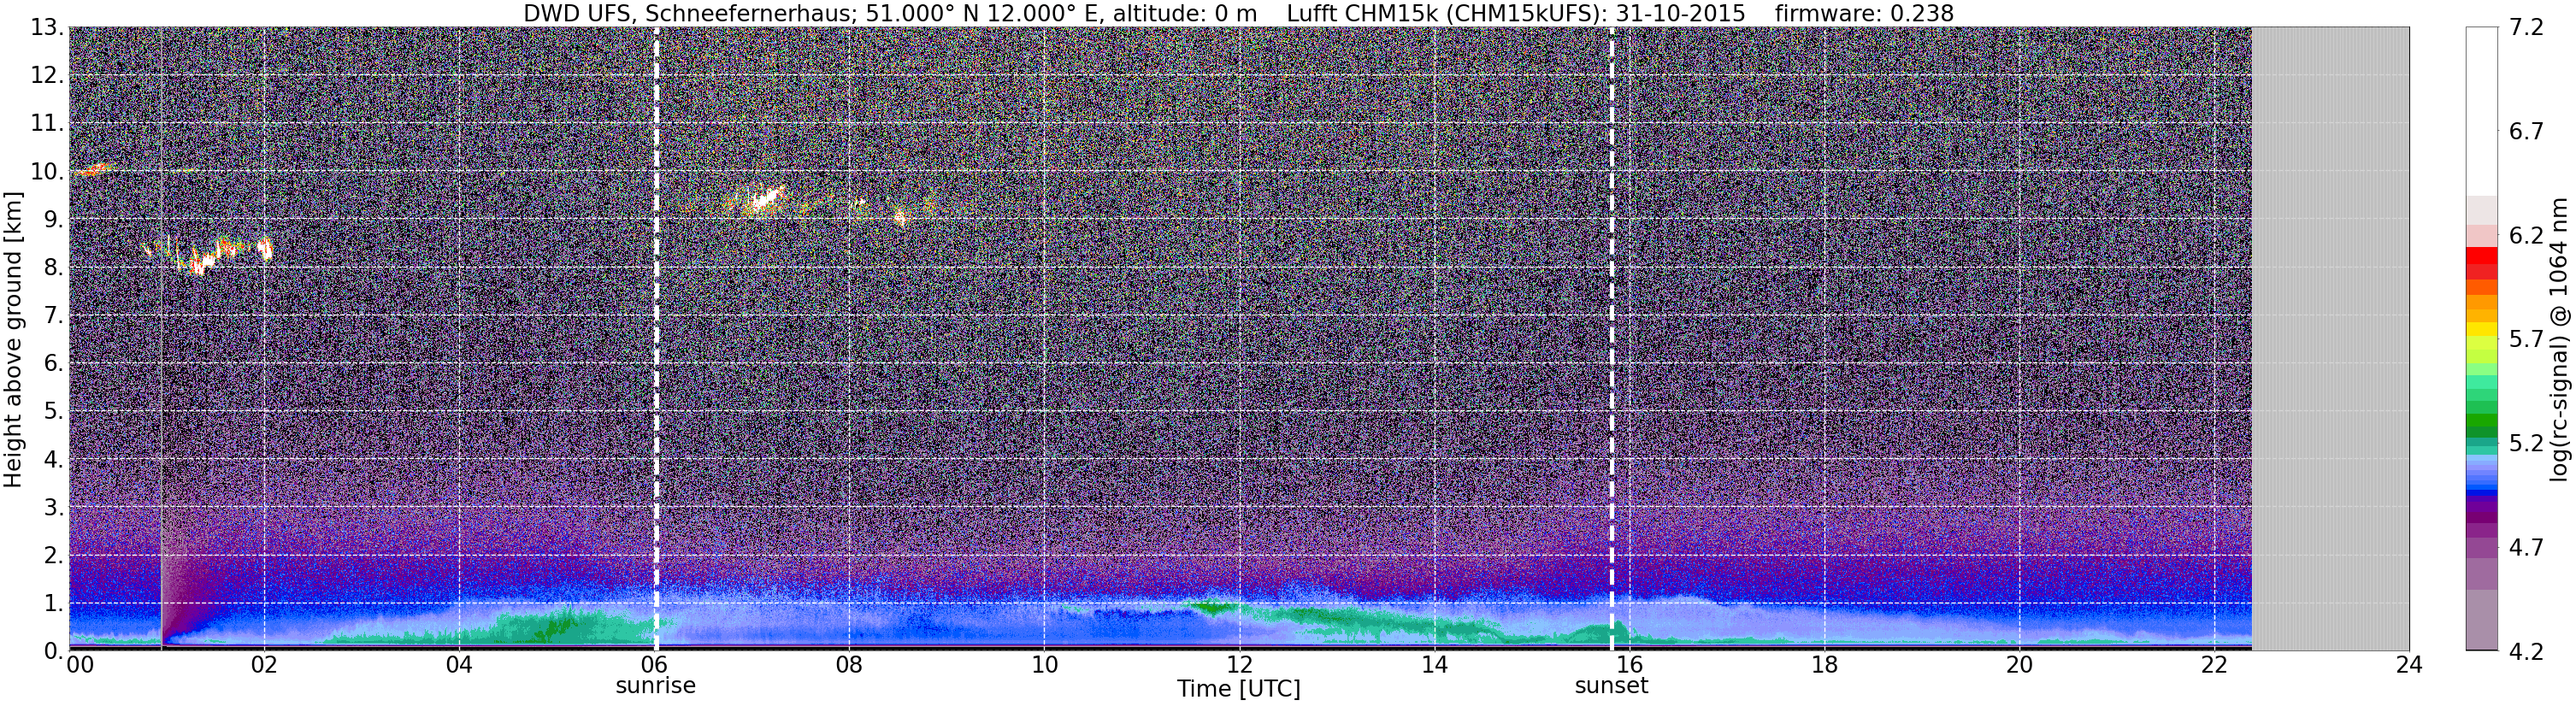Click the date '31-10-2015' in the title
This screenshot has height=706, width=2576.
(1680, 13)
